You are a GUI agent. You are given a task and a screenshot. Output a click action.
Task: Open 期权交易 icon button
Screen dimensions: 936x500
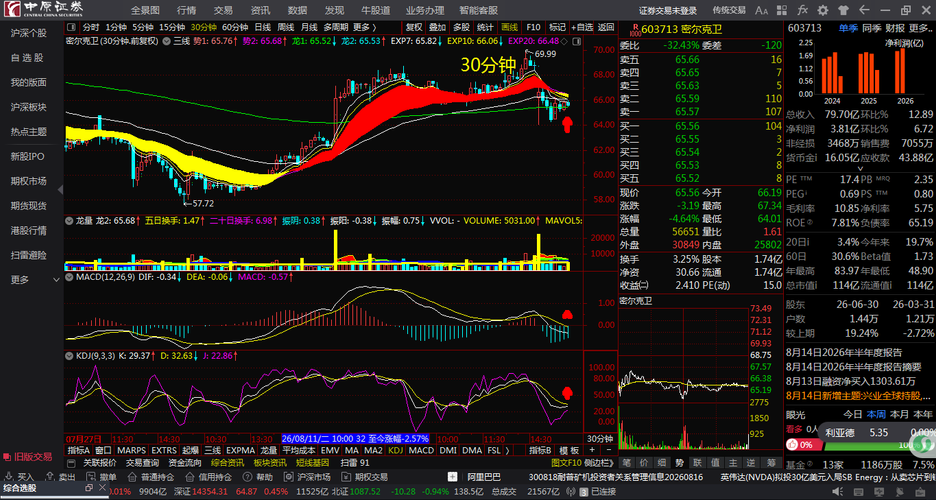pyautogui.click(x=346, y=477)
